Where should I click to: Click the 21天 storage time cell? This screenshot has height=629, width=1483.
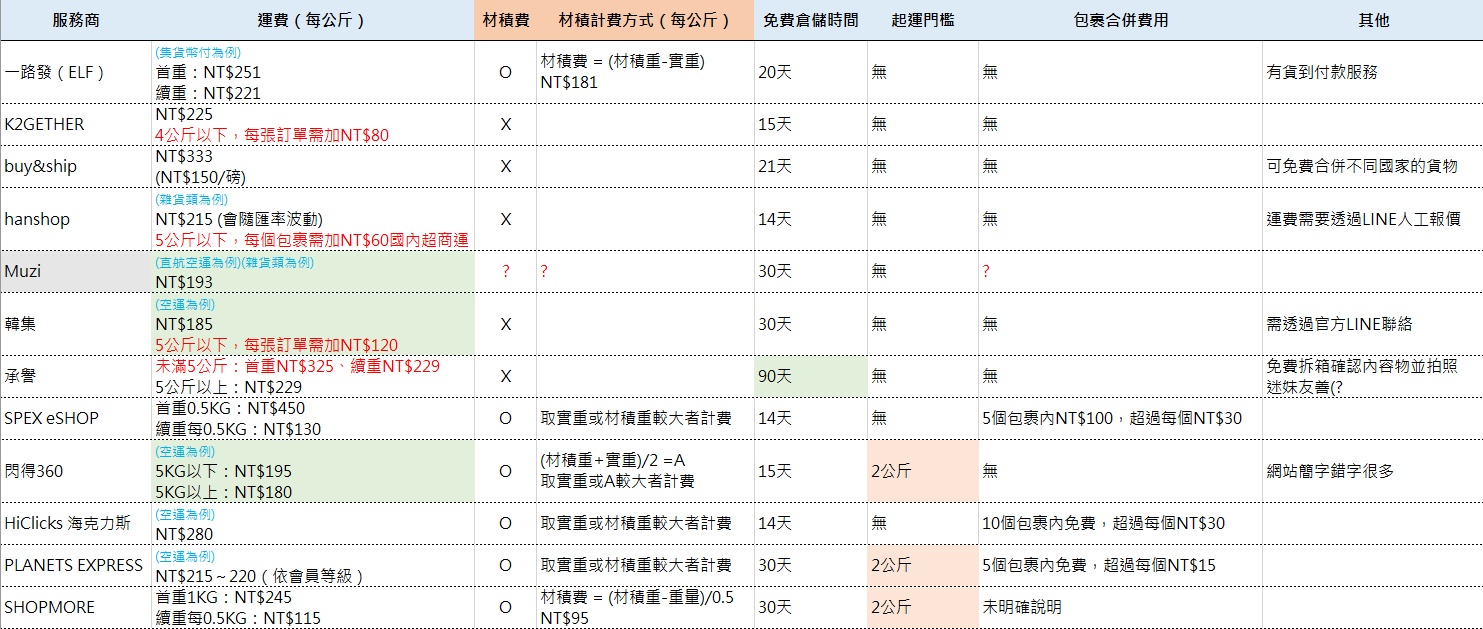(x=810, y=166)
